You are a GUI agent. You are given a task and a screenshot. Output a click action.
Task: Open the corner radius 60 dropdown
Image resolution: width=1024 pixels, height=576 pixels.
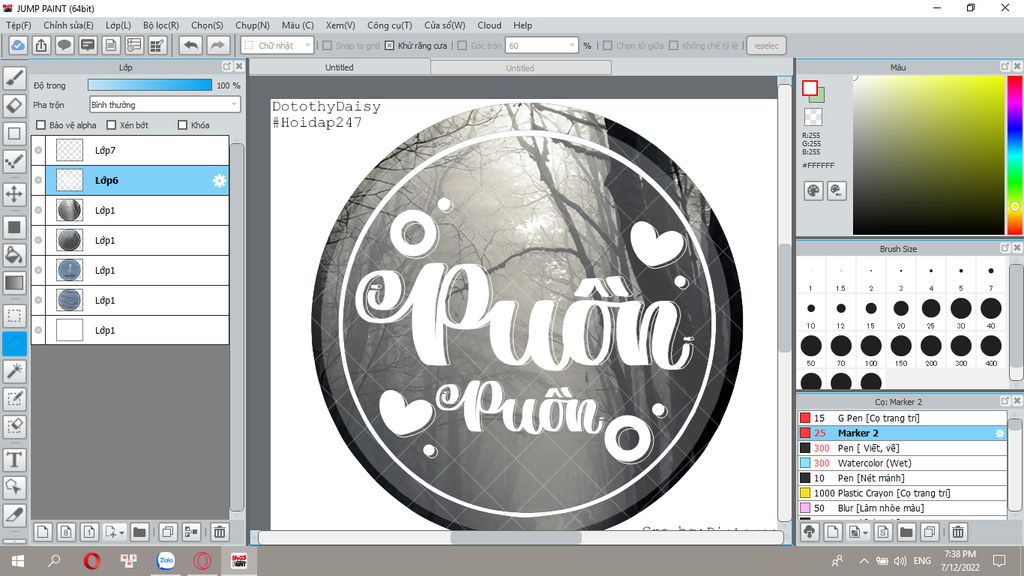542,46
